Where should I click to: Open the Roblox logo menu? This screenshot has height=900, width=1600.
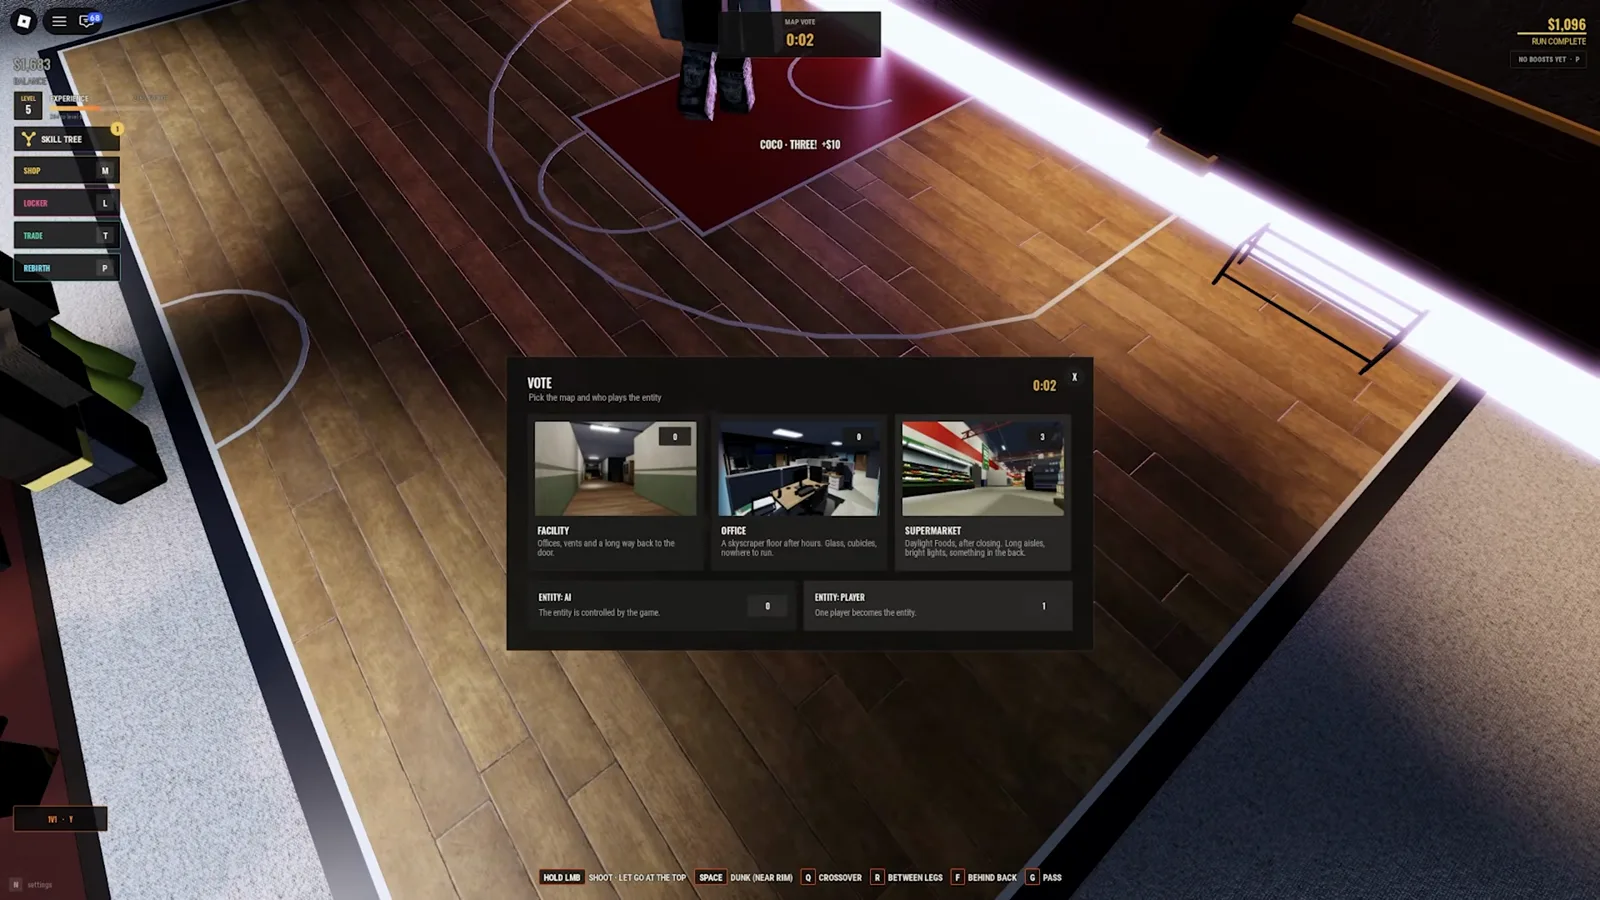24,20
